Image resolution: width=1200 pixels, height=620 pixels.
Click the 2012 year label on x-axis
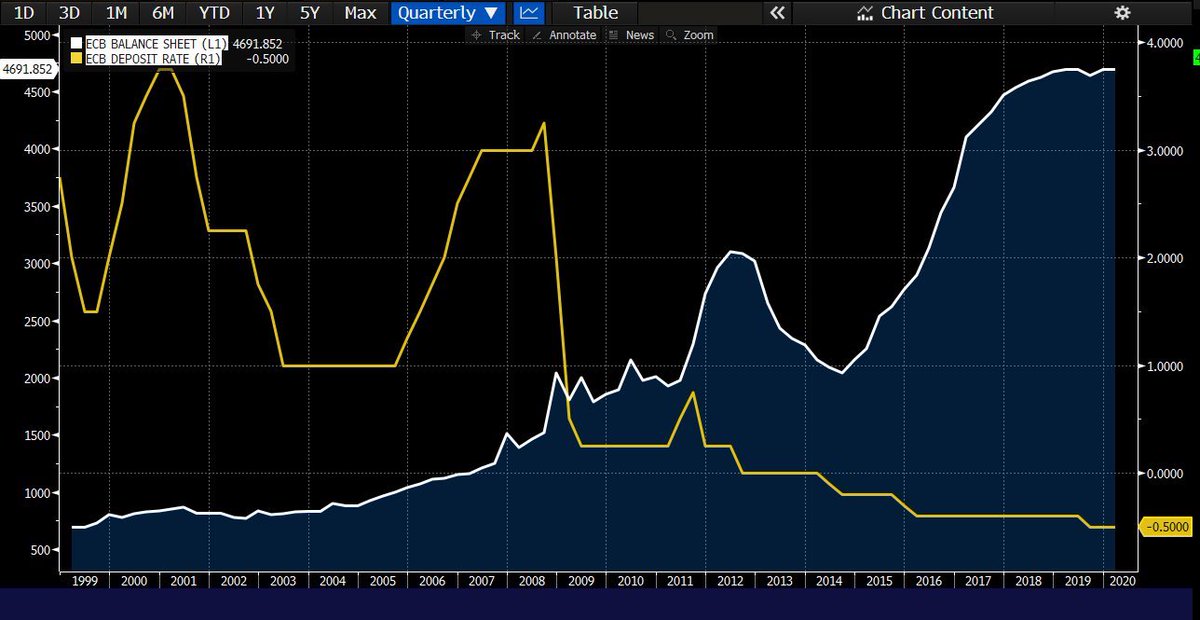729,580
